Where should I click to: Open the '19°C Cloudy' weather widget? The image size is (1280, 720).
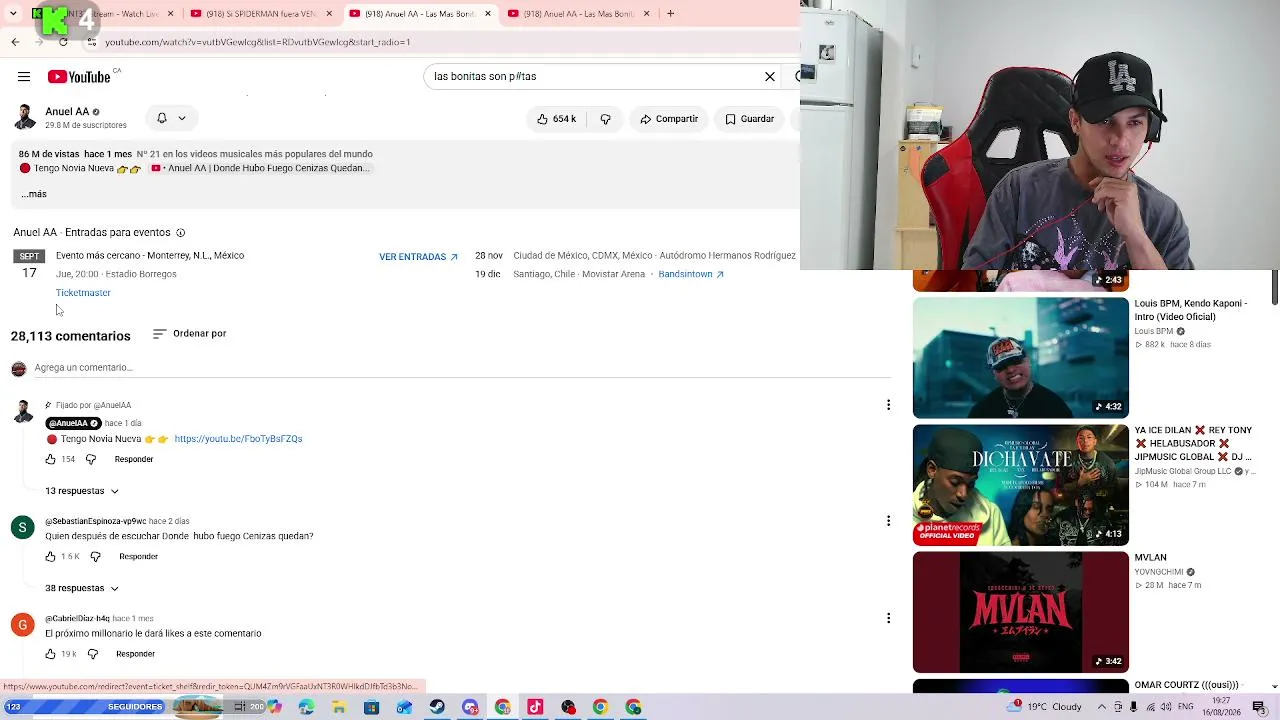(1045, 707)
